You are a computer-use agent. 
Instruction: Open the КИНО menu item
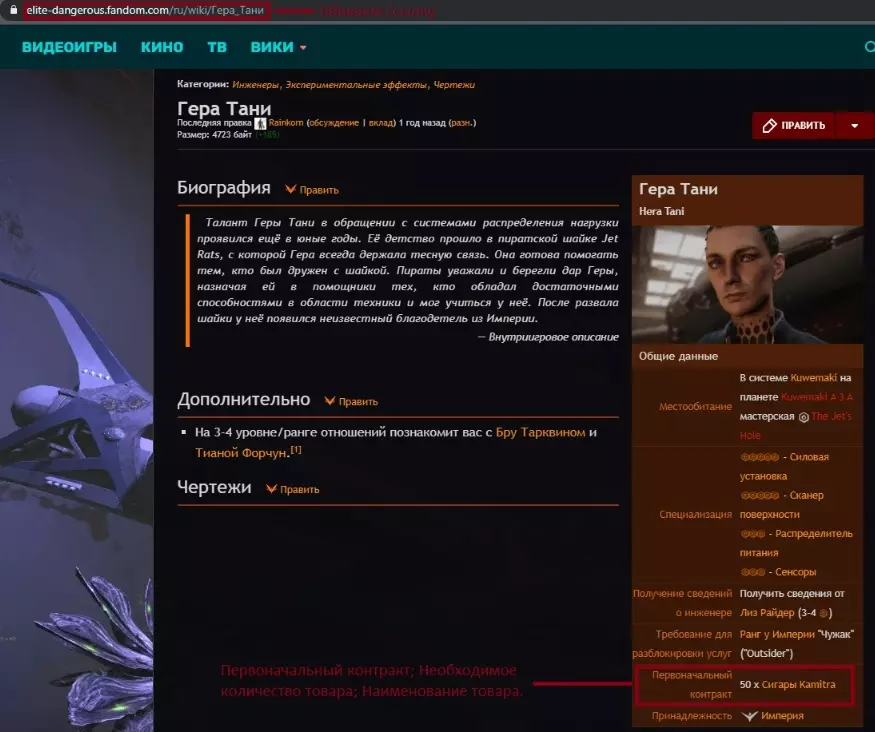coord(162,47)
